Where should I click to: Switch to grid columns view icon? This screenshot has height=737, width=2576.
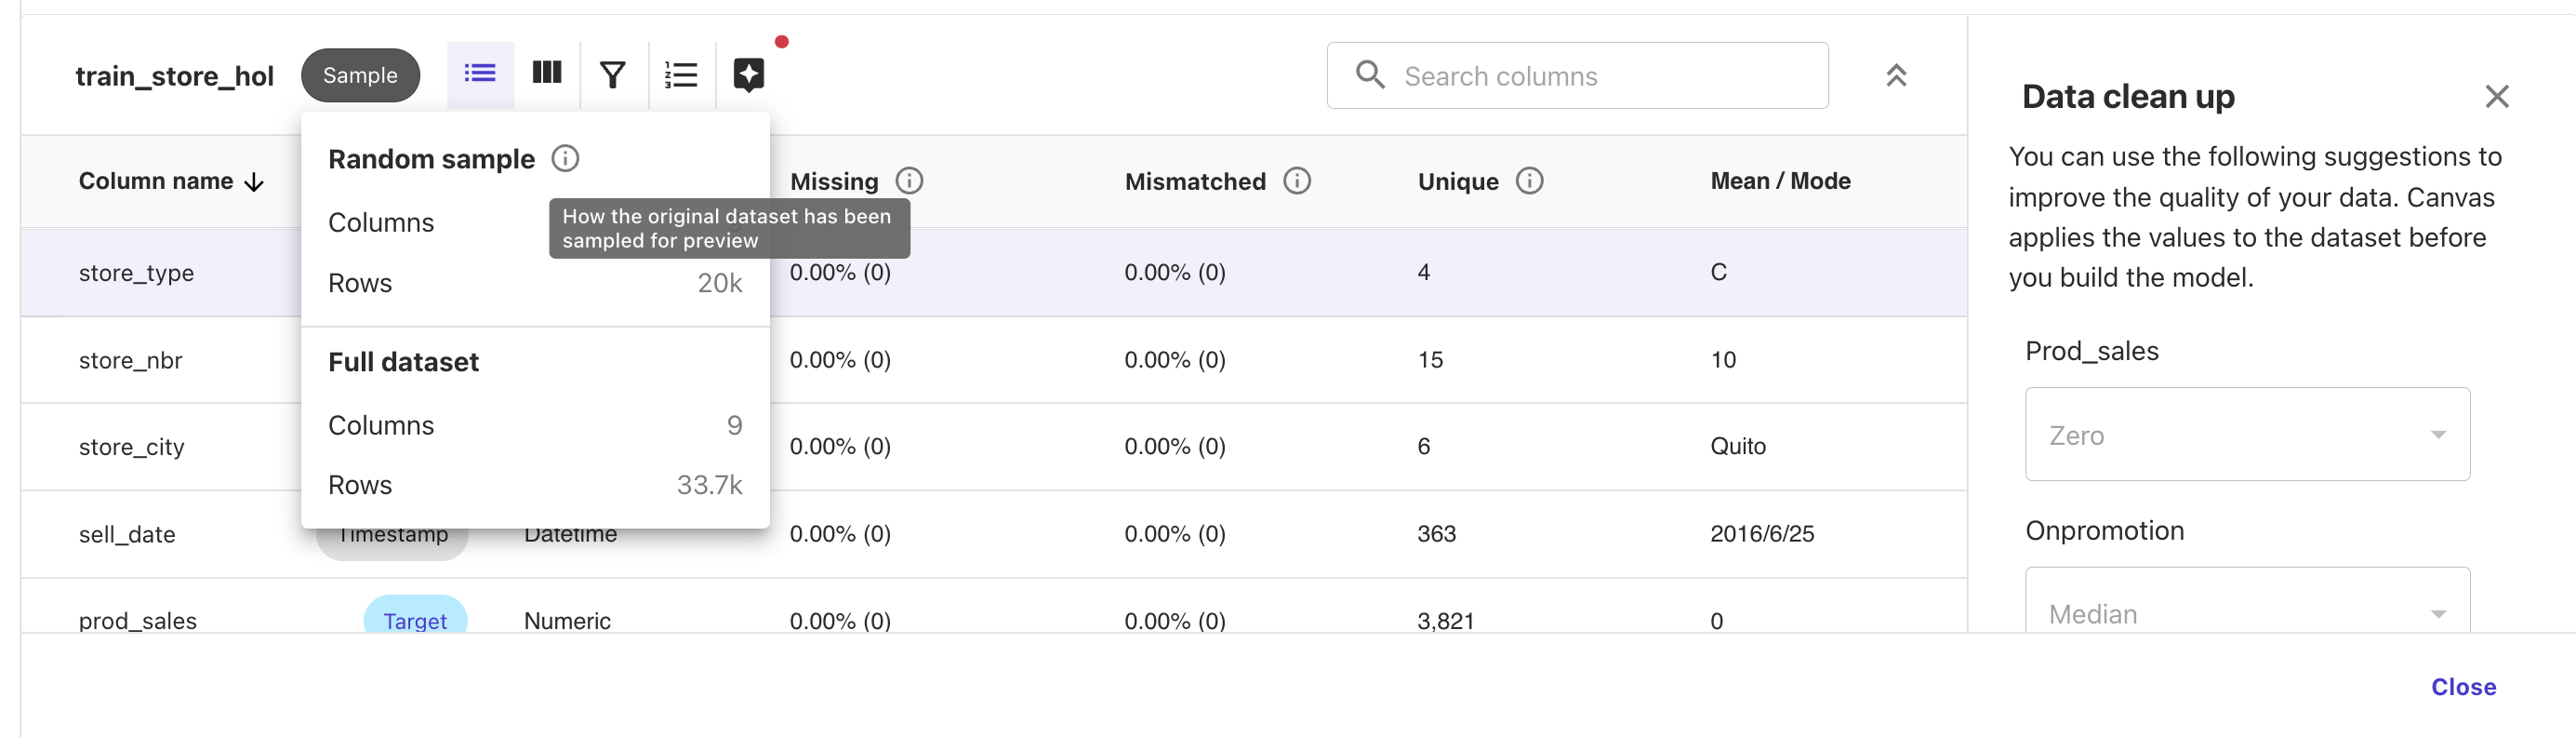(x=547, y=74)
